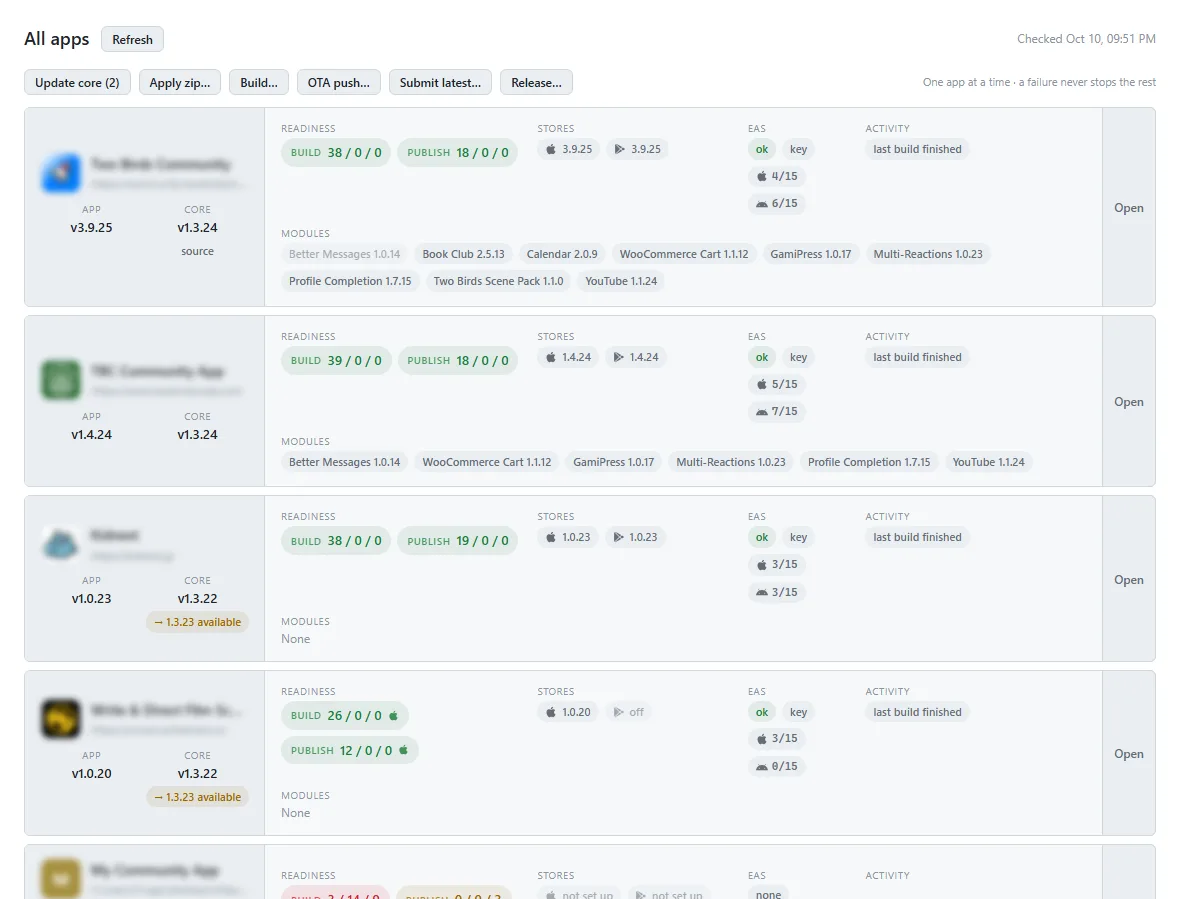Click Profile Completion 1.7.15 in second app

869,462
